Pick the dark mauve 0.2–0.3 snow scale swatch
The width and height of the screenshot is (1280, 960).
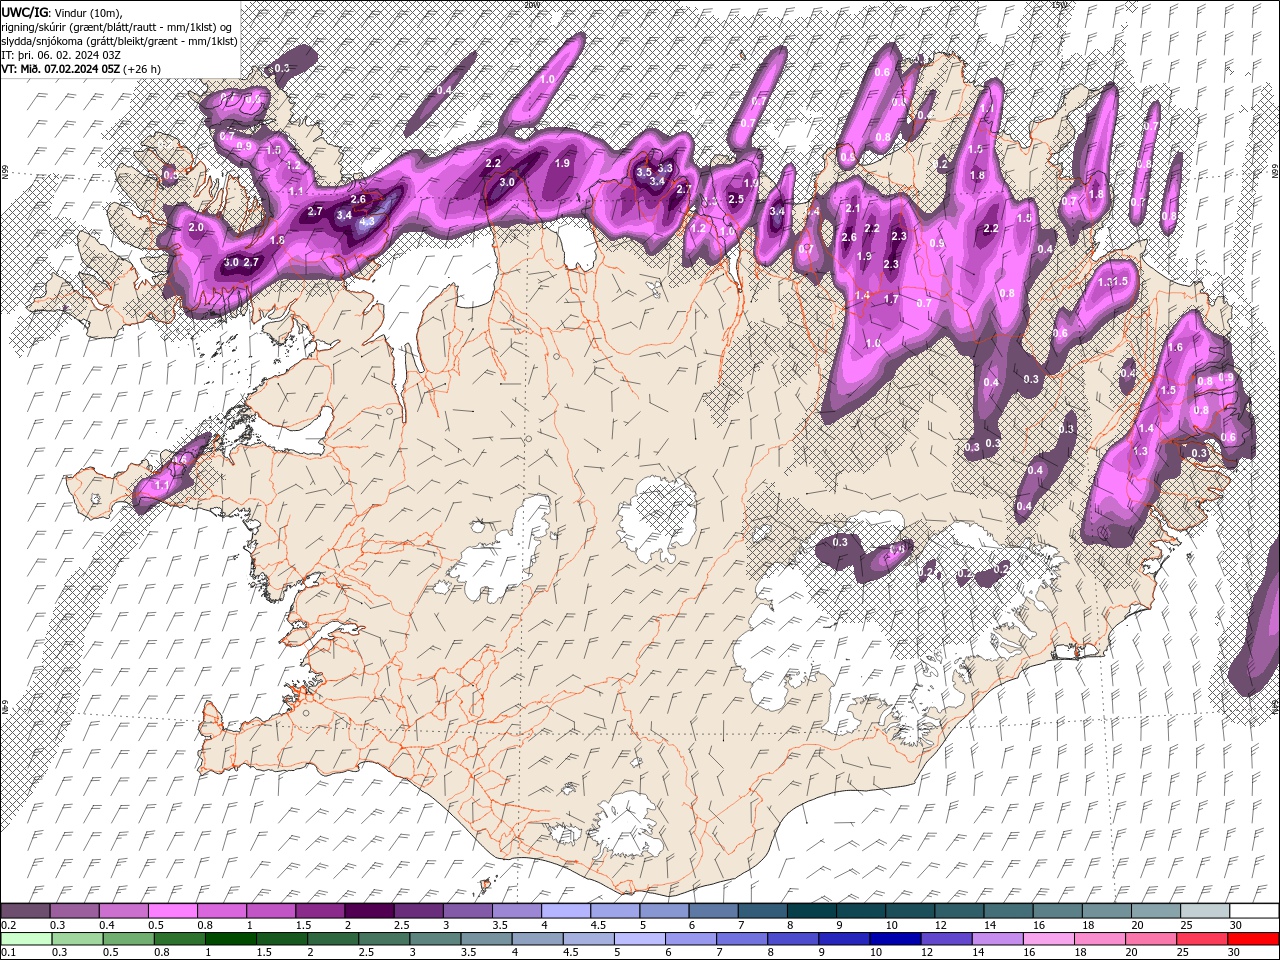coord(25,910)
